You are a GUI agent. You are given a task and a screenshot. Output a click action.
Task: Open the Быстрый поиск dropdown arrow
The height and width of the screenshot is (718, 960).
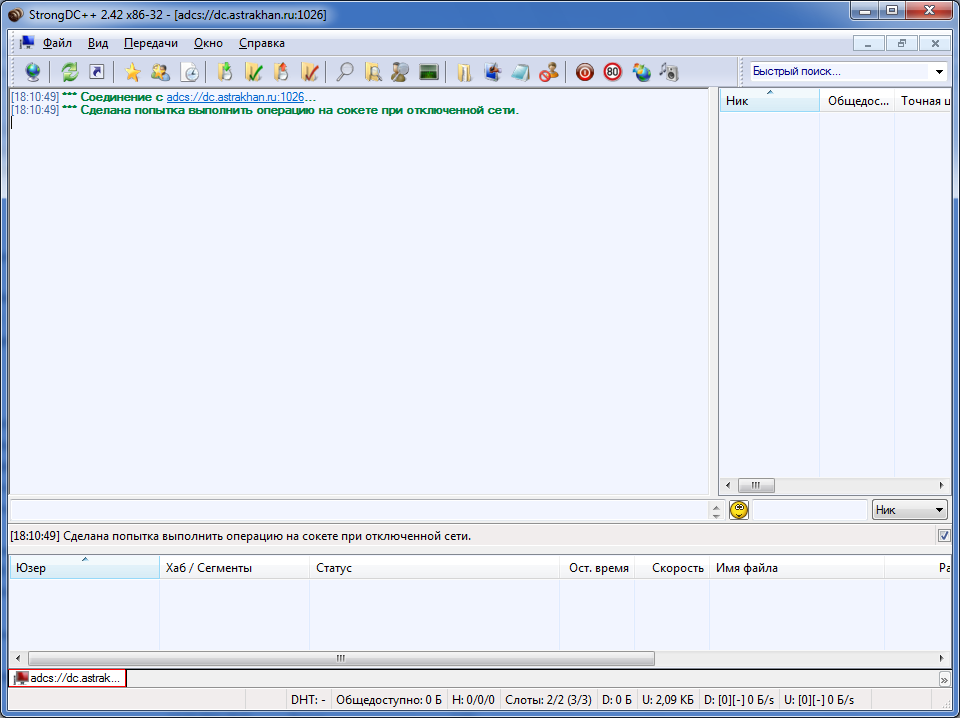click(x=940, y=72)
